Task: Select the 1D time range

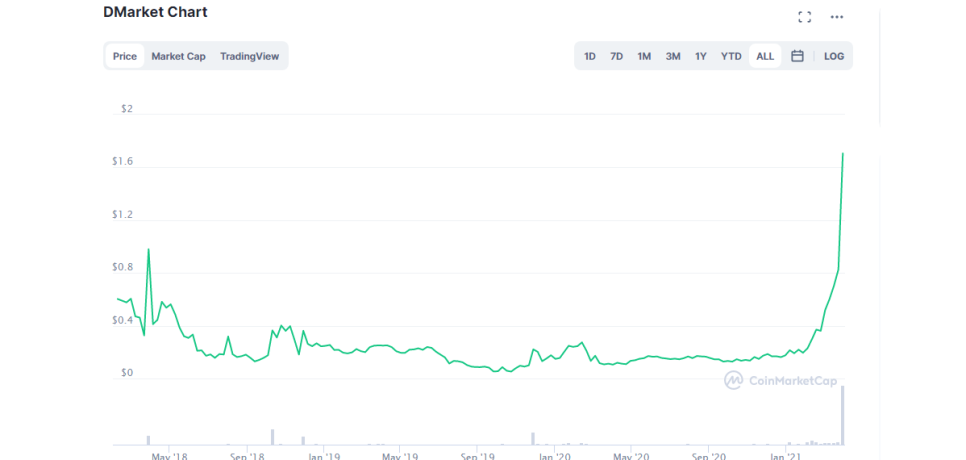Action: click(x=590, y=56)
